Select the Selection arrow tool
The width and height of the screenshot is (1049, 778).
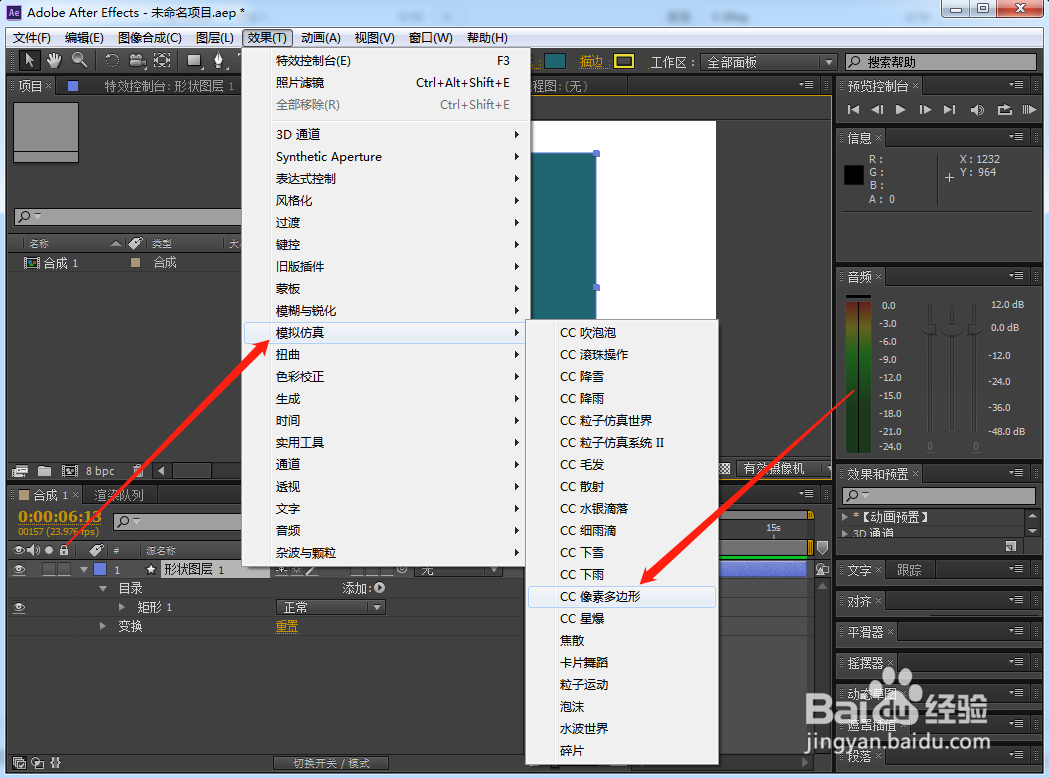29,61
